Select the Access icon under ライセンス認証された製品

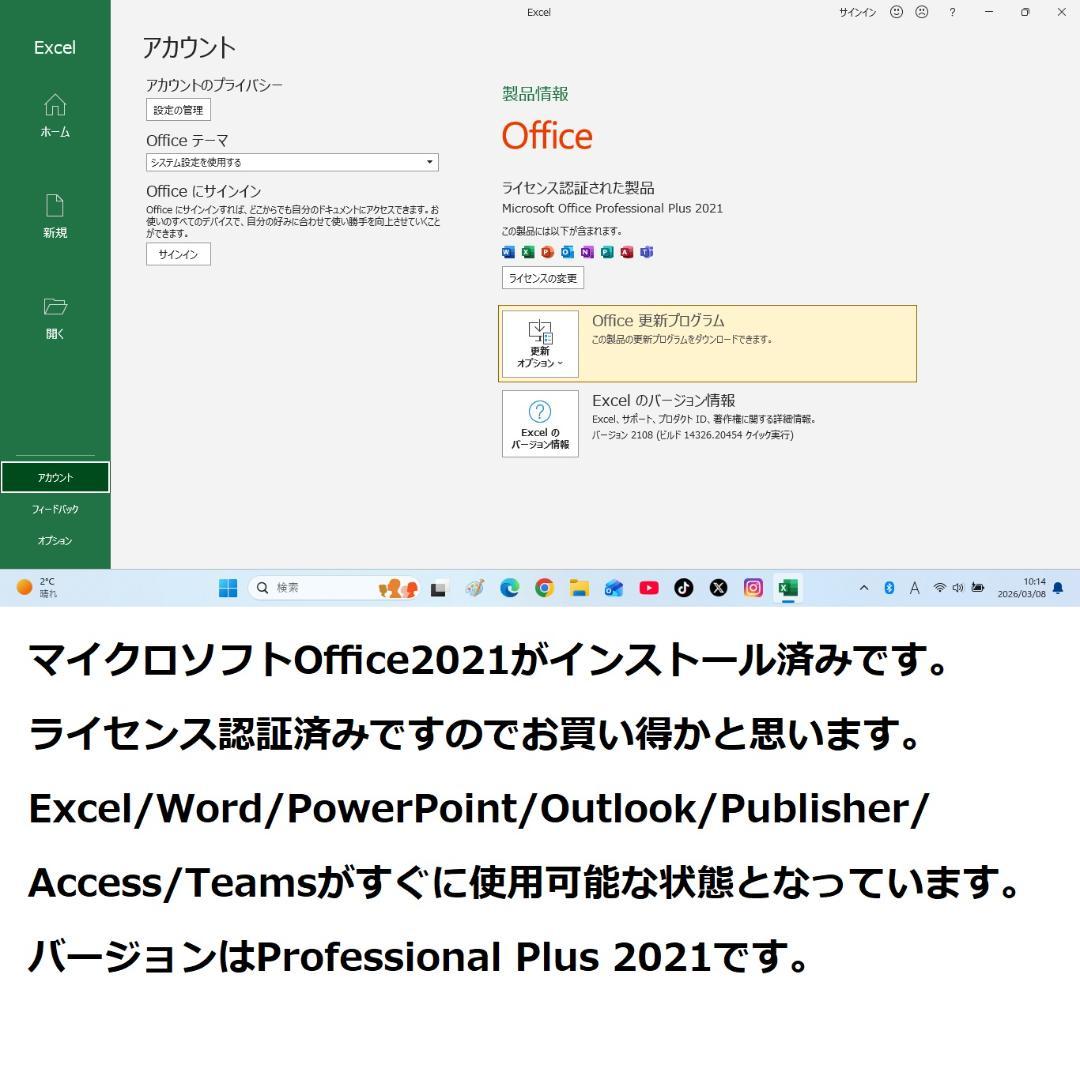point(628,252)
